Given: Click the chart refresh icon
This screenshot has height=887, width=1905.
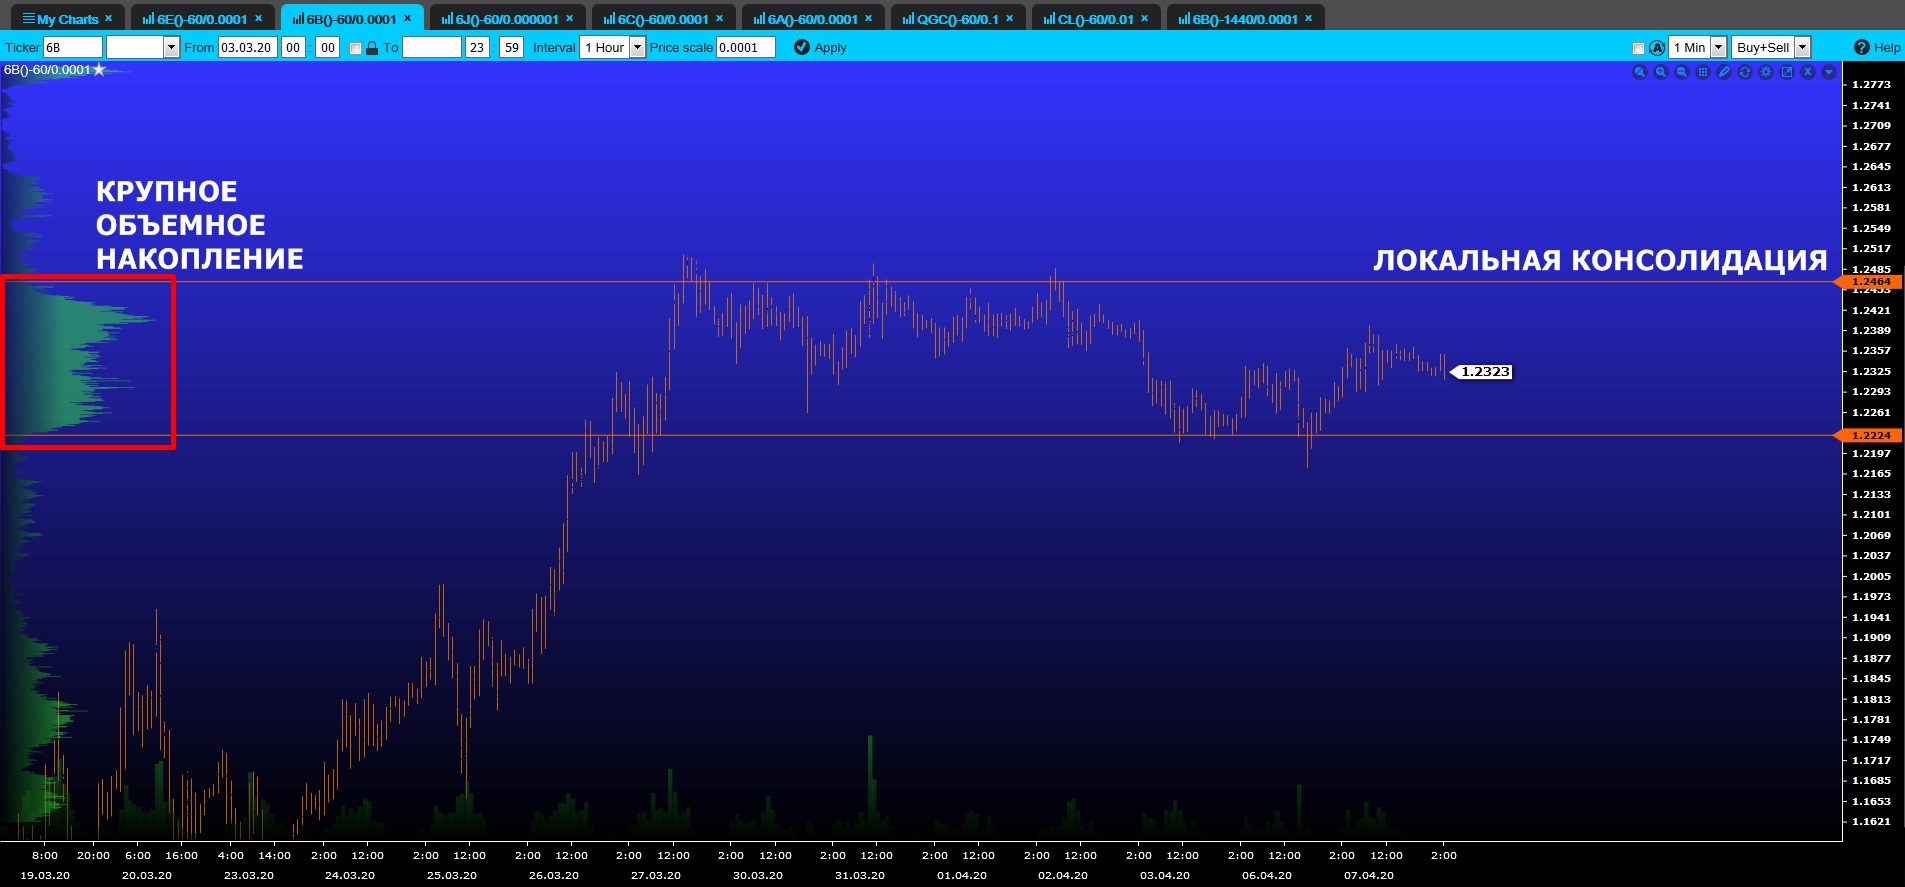Looking at the screenshot, I should (x=1745, y=72).
